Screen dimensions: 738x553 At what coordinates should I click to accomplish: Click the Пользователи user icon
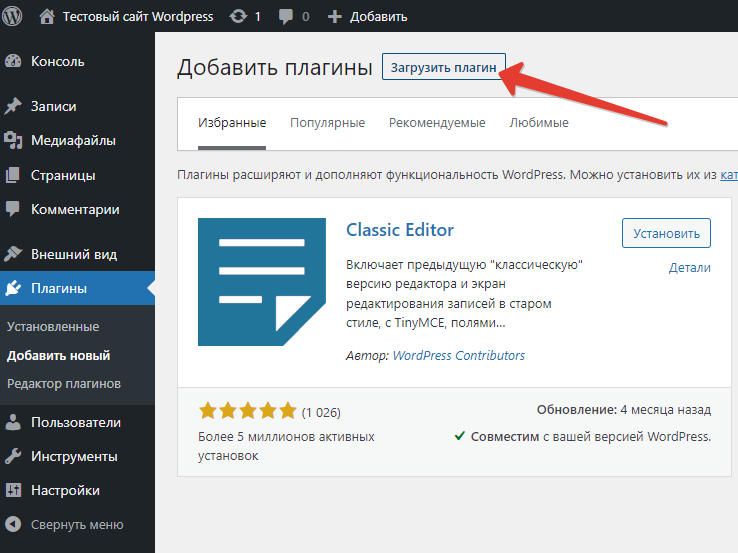tap(13, 422)
